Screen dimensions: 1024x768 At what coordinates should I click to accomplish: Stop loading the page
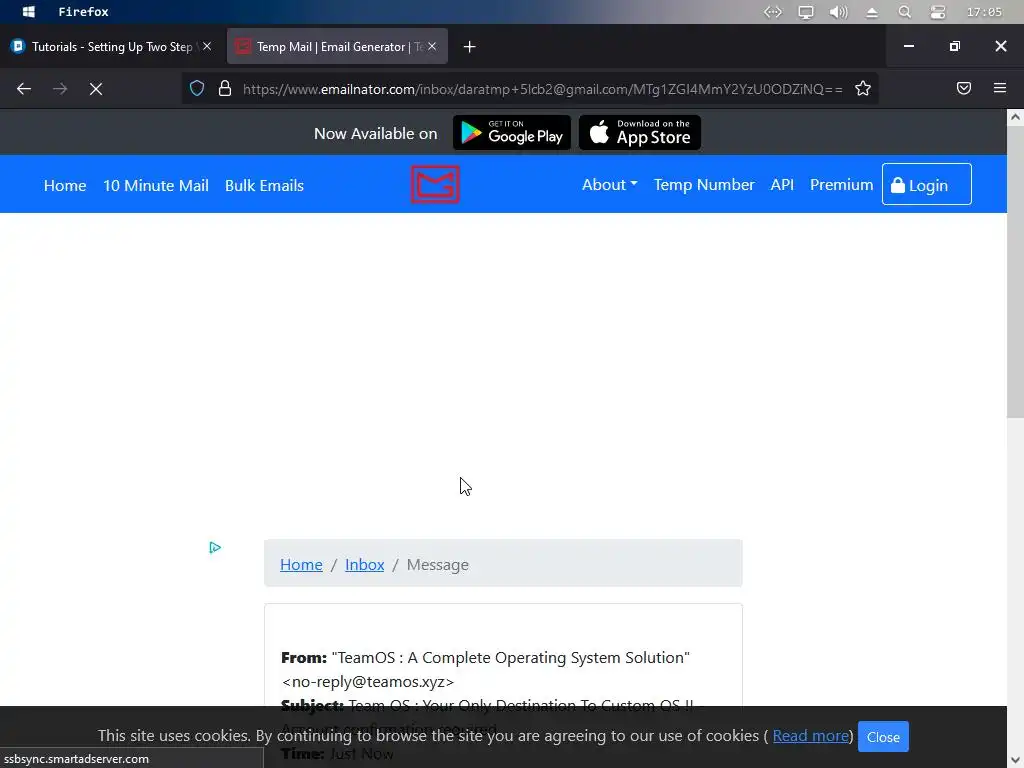click(x=96, y=89)
